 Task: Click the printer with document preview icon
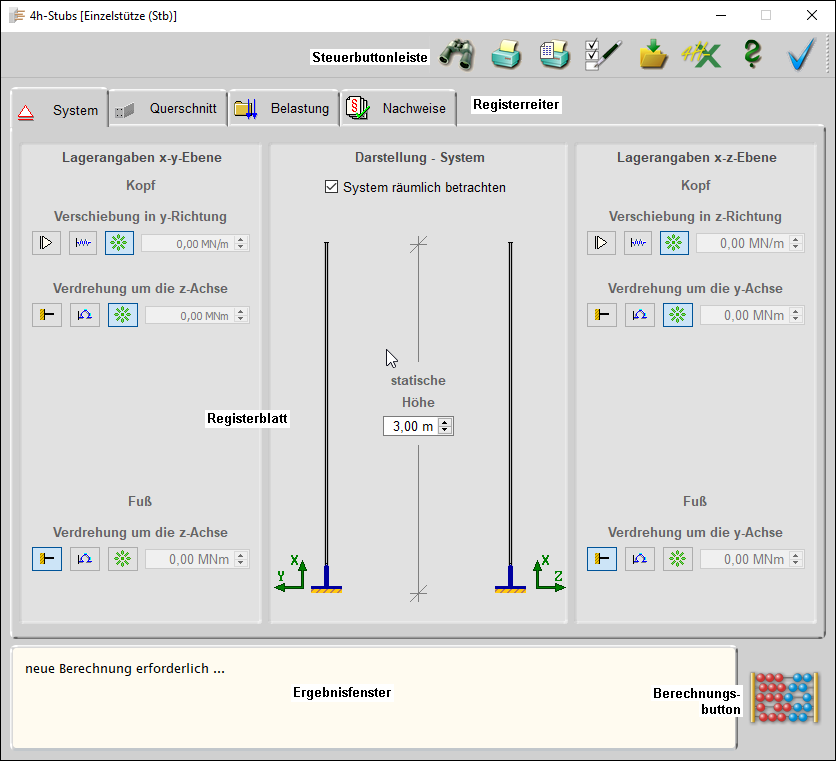pos(554,56)
